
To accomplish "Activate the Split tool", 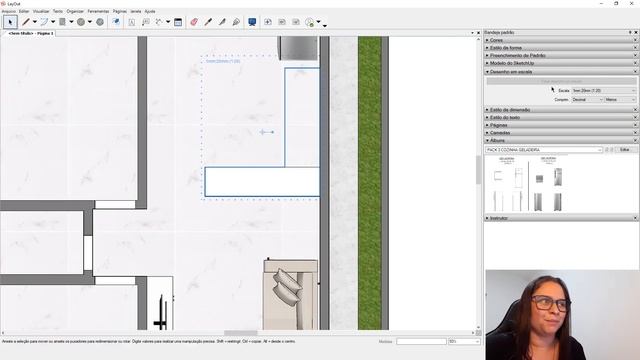I will coord(222,22).
